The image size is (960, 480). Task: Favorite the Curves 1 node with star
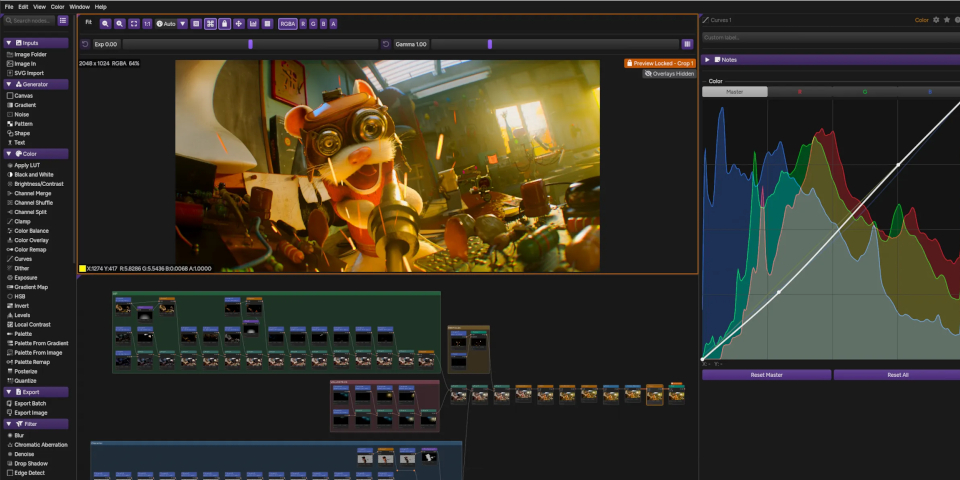[x=947, y=20]
